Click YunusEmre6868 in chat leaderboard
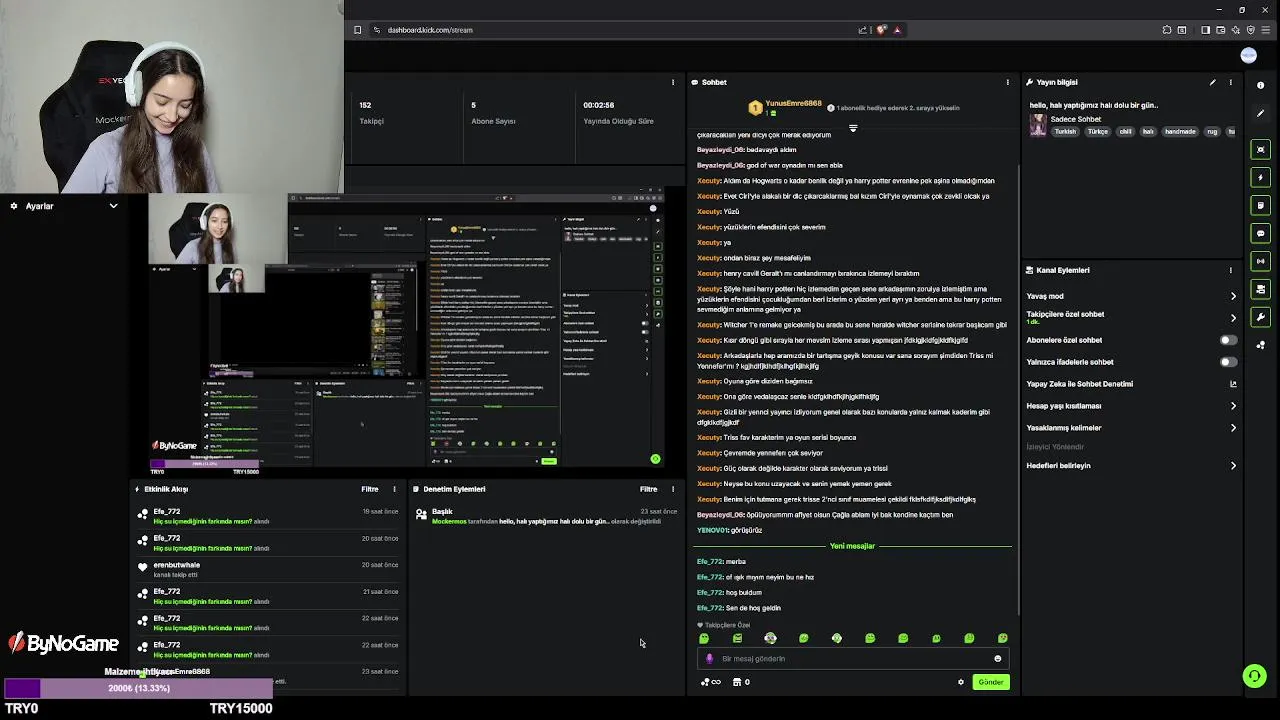Screen dimensions: 1280x720 point(793,104)
